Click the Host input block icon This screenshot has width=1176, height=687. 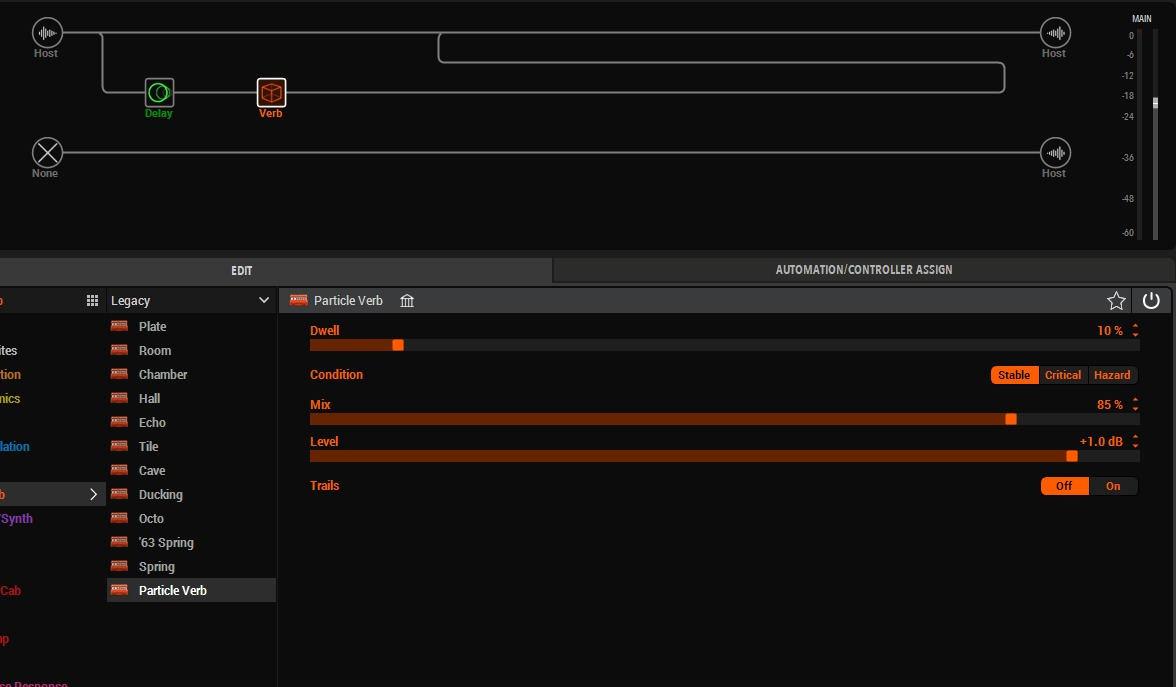tap(47, 33)
